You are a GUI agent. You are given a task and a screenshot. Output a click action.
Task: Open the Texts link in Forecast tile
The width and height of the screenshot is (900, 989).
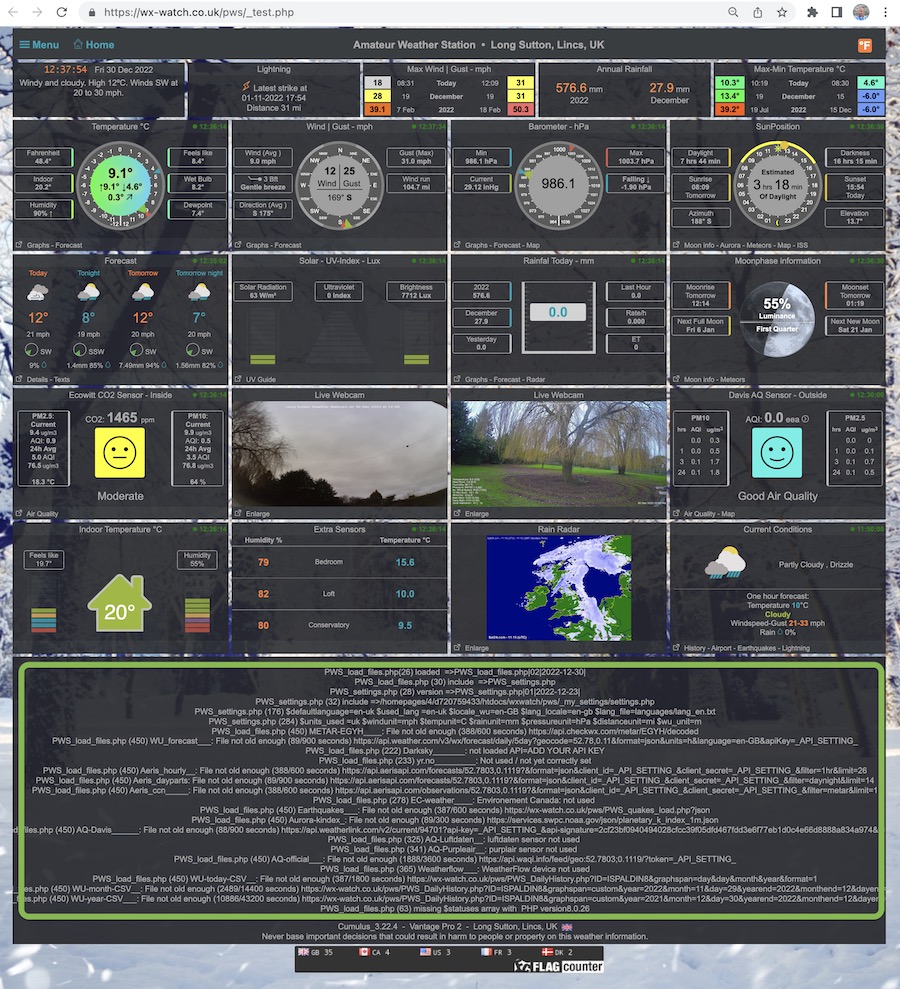point(62,380)
